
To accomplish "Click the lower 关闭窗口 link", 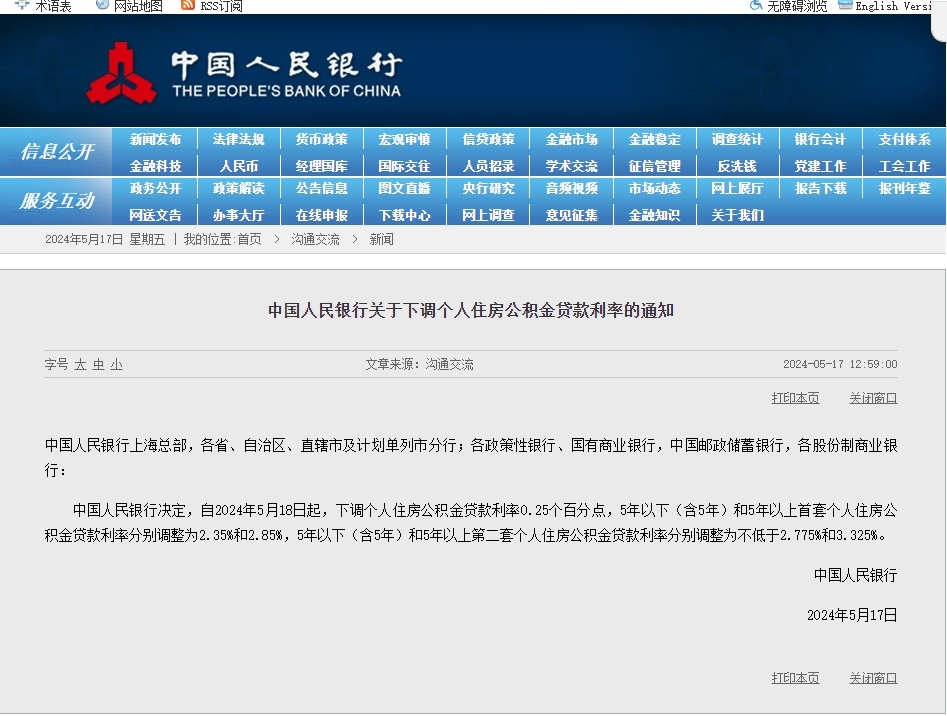I will point(873,679).
